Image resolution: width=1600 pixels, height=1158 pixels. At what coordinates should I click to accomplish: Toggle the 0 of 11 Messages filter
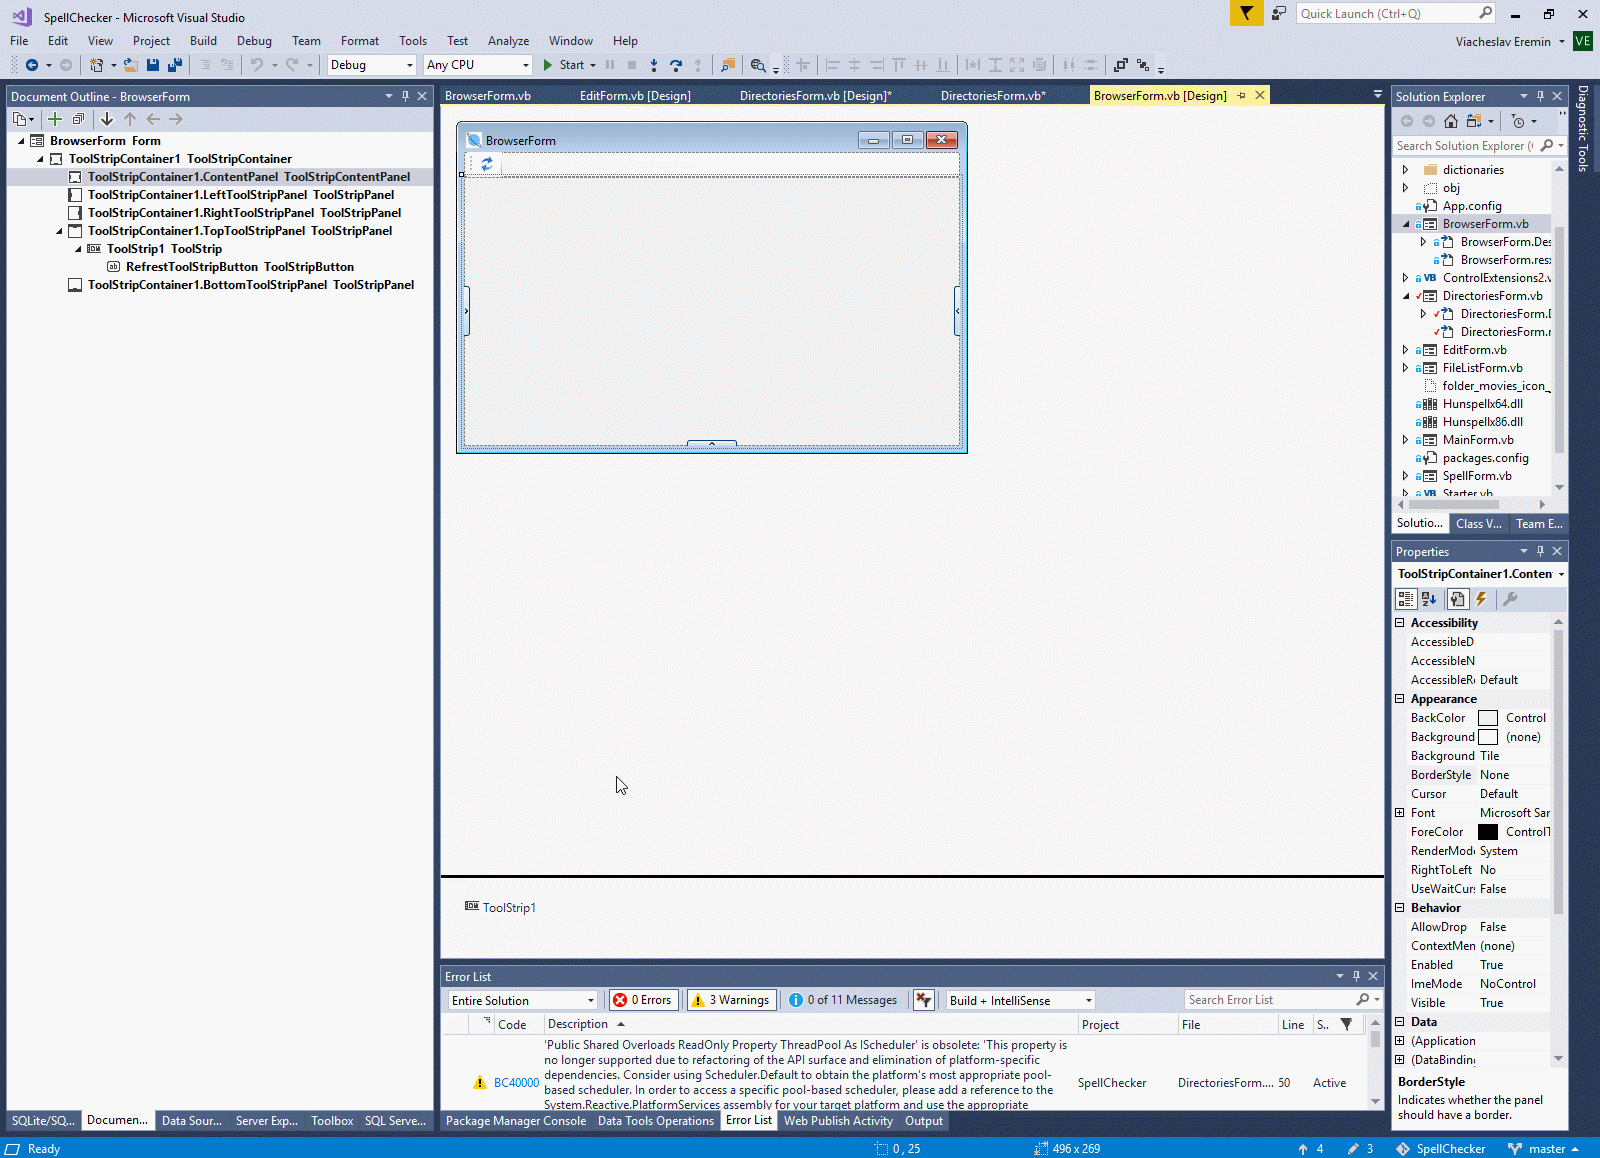[x=843, y=1000]
